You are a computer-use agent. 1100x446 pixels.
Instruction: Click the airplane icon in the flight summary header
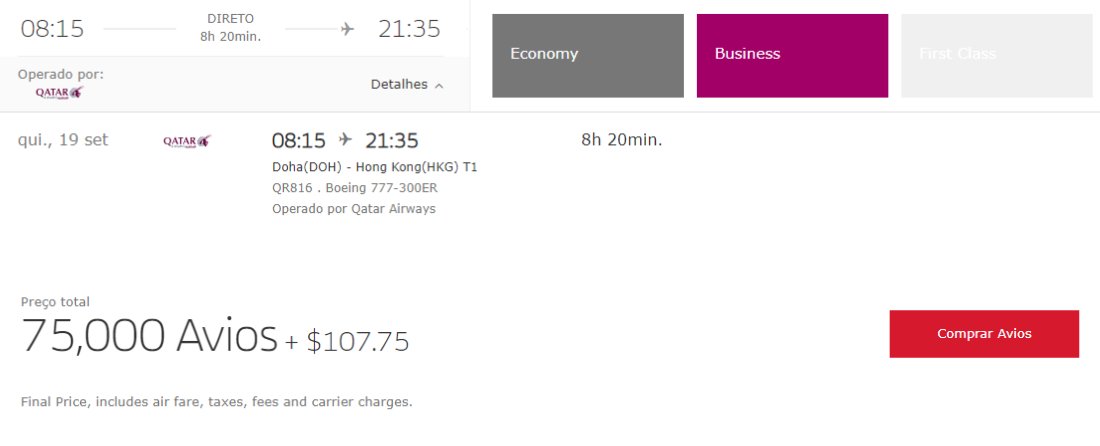(347, 29)
